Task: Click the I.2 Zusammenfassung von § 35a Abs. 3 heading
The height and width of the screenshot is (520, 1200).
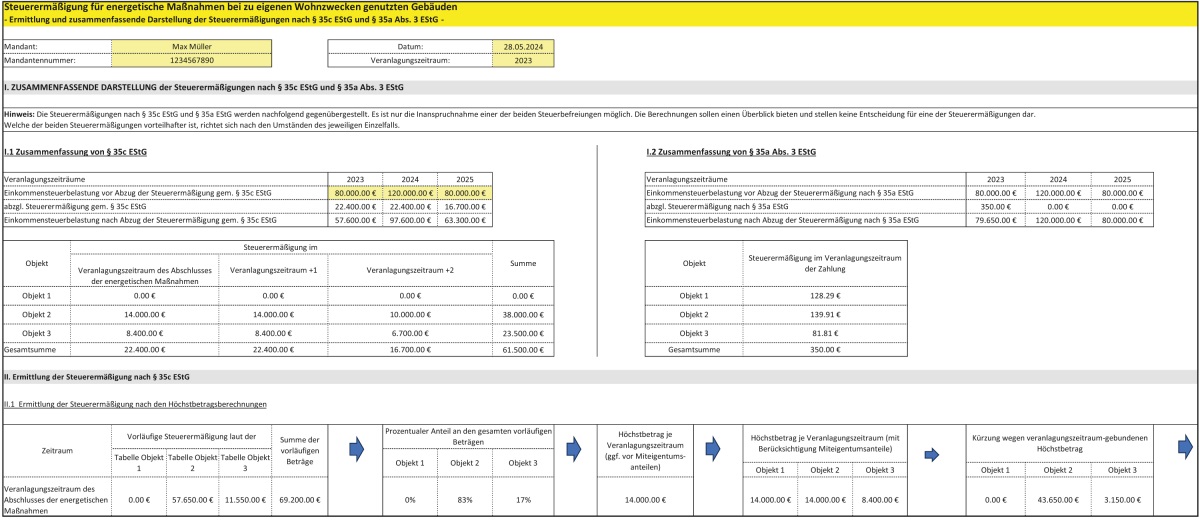Action: tap(730, 152)
